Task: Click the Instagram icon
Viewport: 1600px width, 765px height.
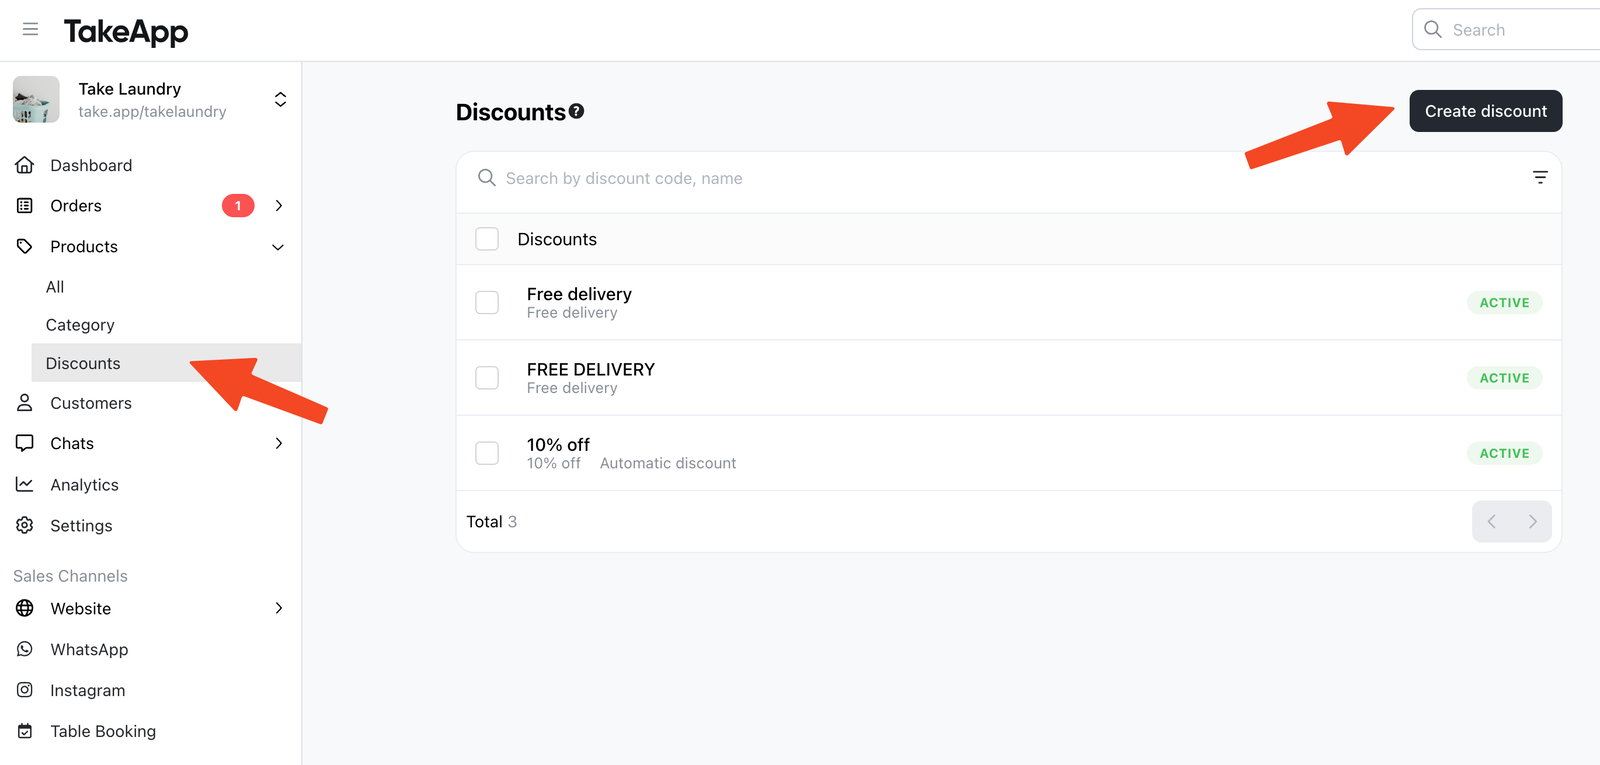Action: tap(25, 690)
